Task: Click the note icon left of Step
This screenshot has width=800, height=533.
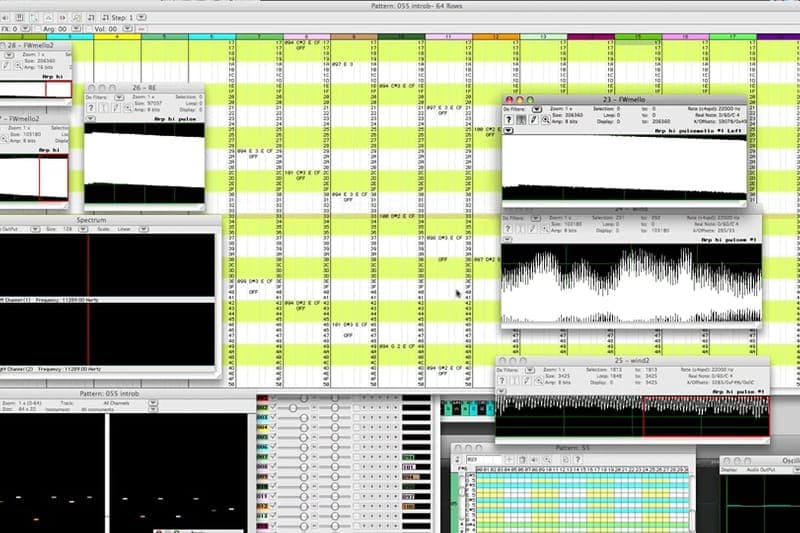Action: [106, 17]
